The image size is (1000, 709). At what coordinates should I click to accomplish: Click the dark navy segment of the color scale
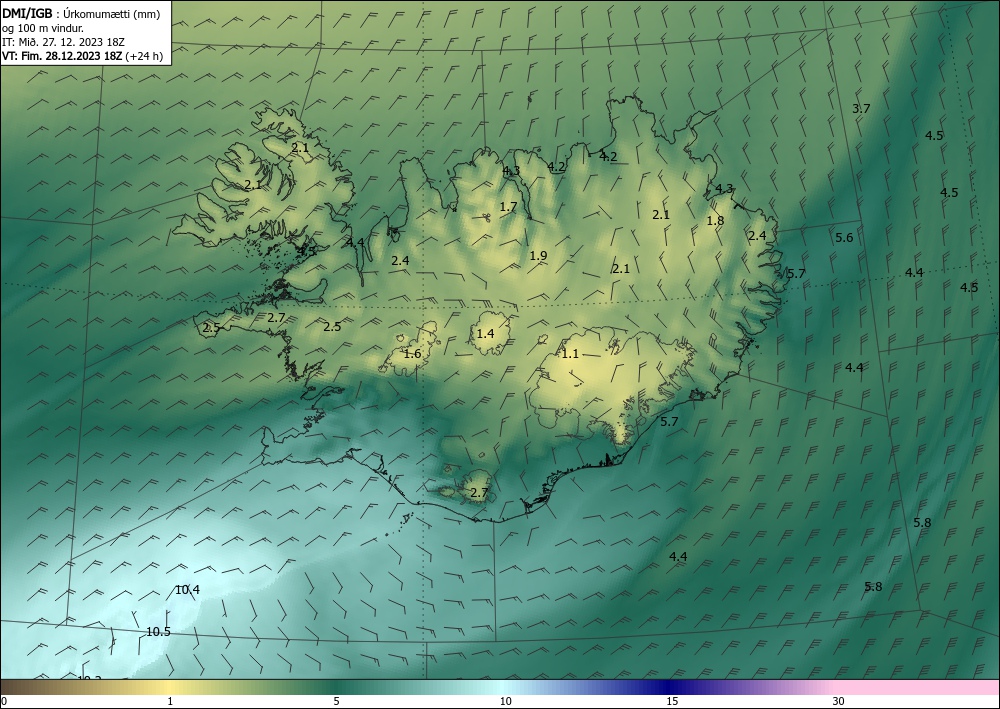click(x=666, y=687)
